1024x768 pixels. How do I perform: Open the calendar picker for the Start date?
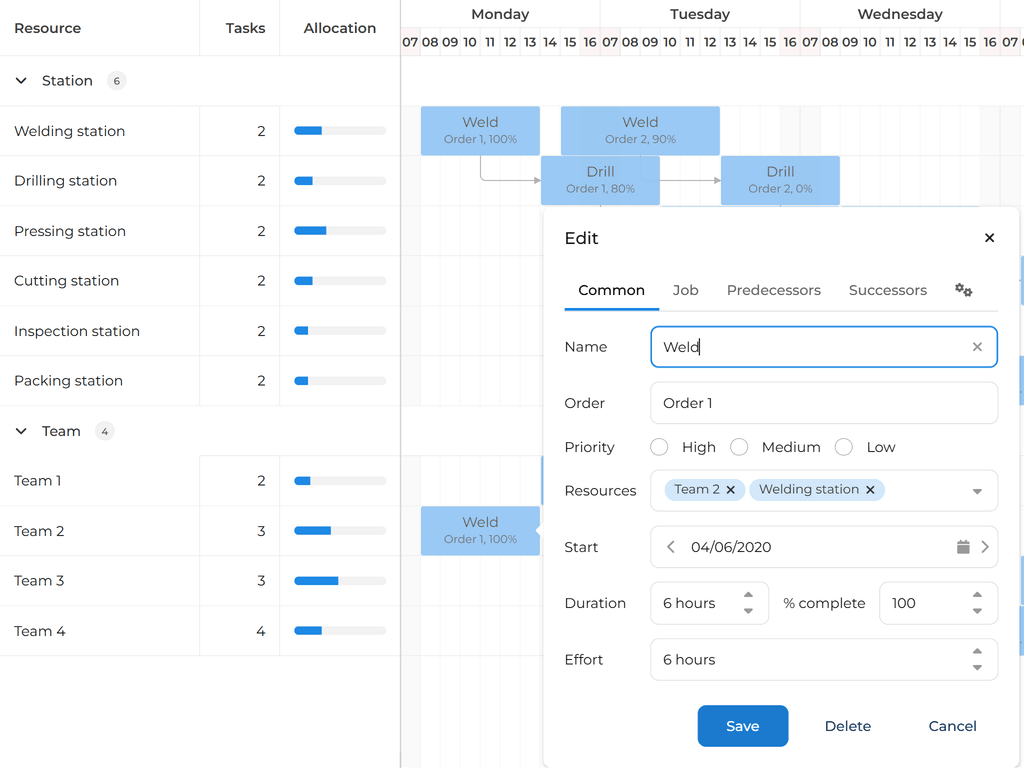(x=962, y=547)
